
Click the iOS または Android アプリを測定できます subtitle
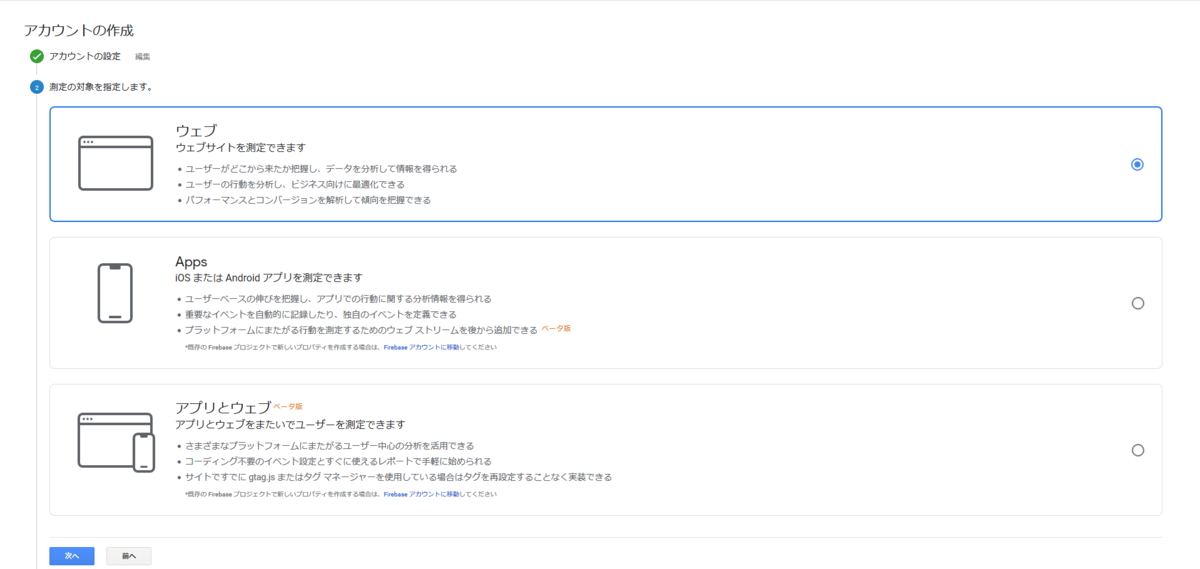click(268, 277)
